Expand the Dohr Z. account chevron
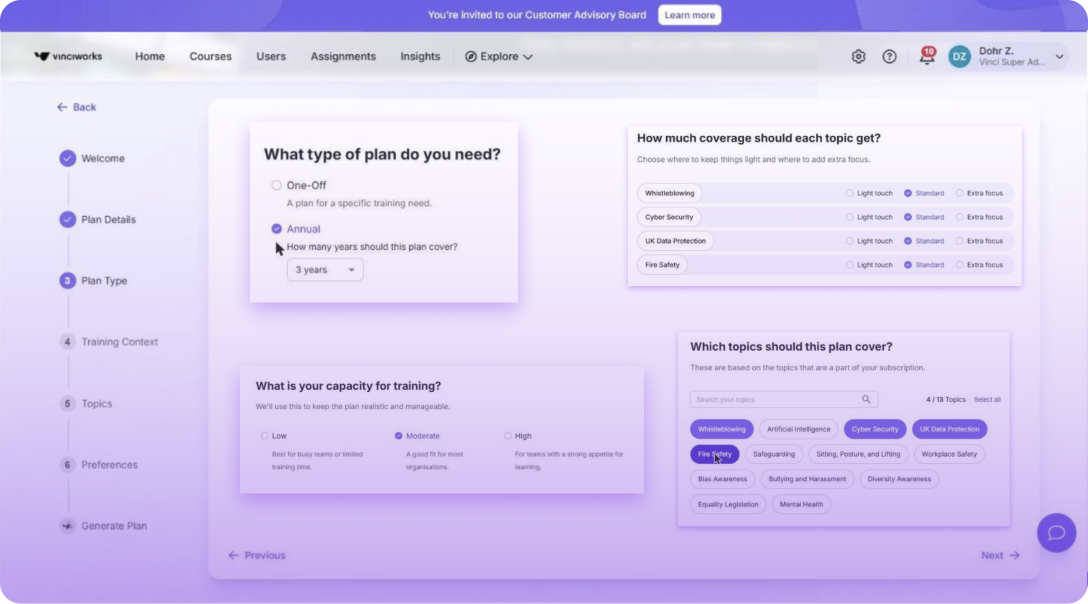Image resolution: width=1088 pixels, height=604 pixels. (x=1060, y=57)
